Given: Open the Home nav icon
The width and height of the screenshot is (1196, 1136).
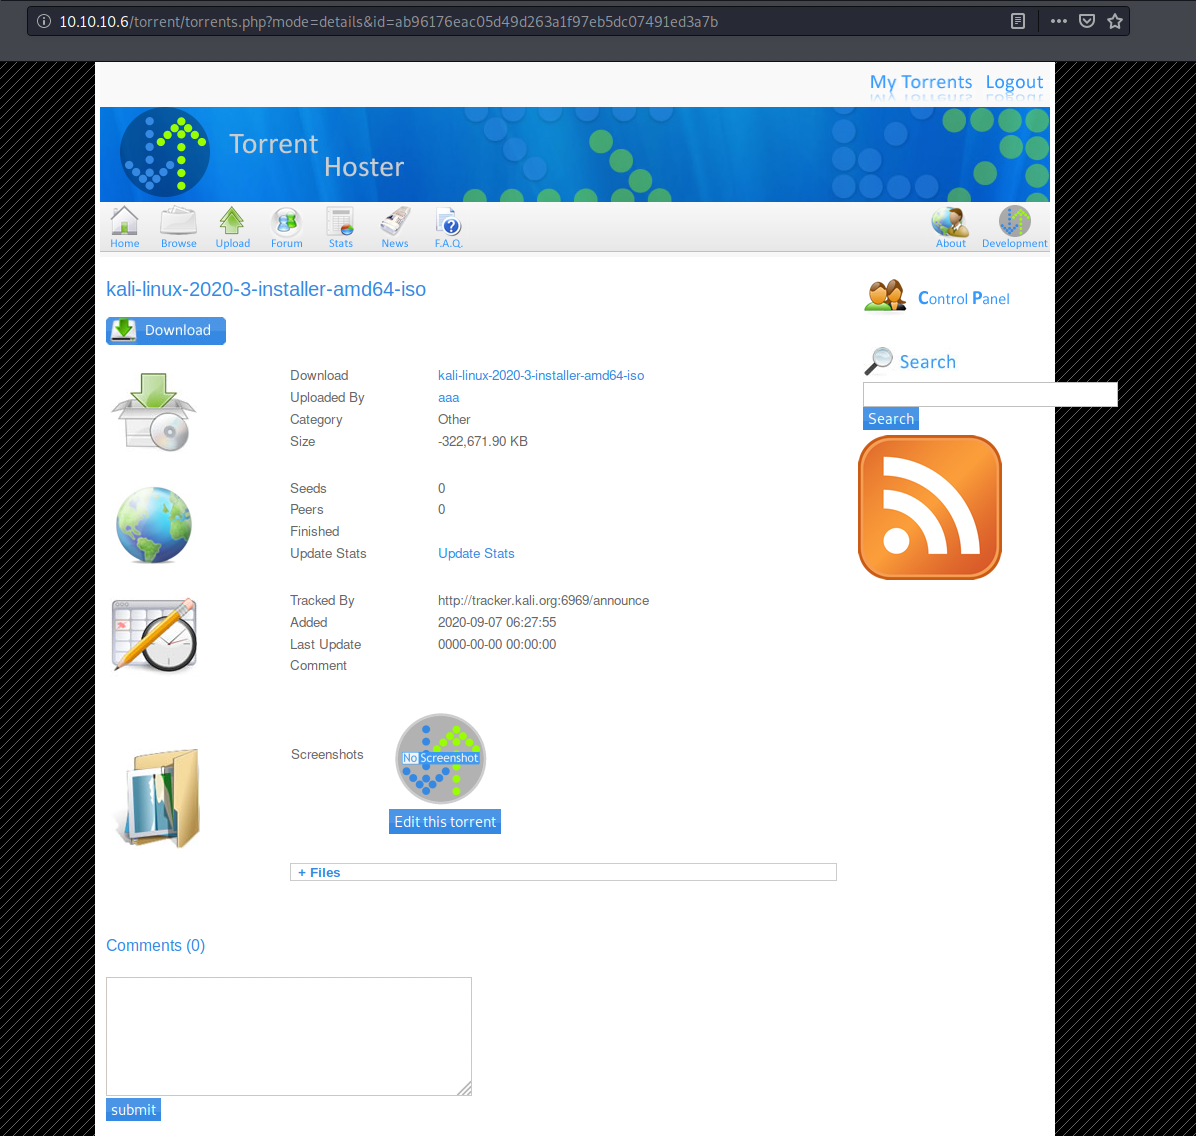Looking at the screenshot, I should tap(124, 227).
